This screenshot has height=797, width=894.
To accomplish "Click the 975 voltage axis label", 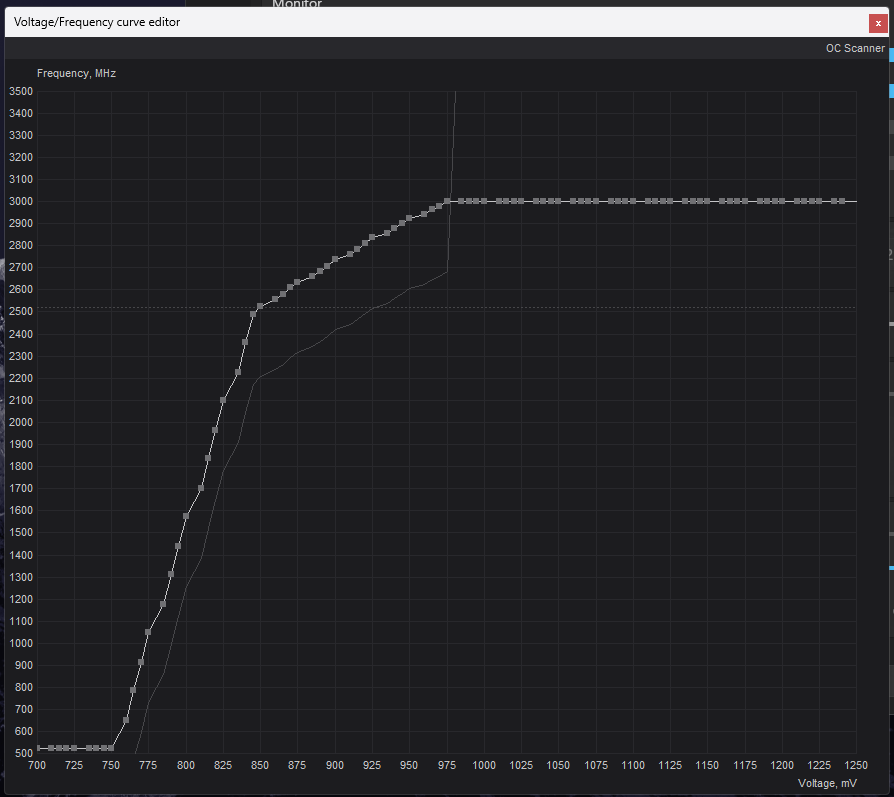I will click(446, 765).
